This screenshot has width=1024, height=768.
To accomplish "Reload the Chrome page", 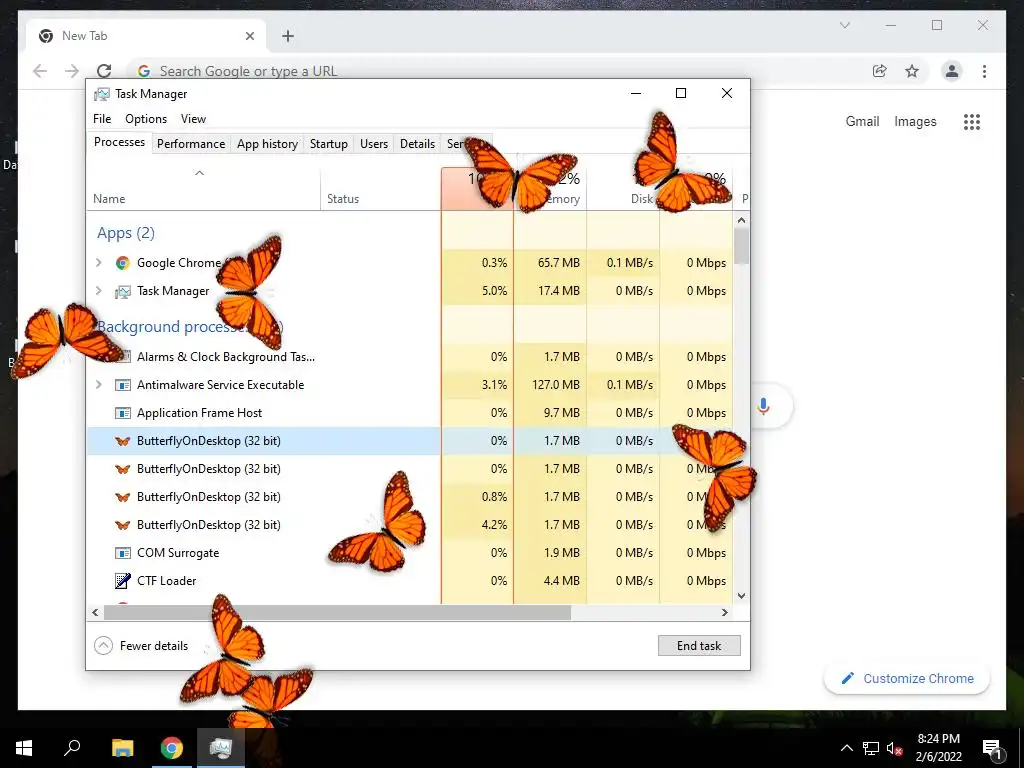I will (x=104, y=71).
